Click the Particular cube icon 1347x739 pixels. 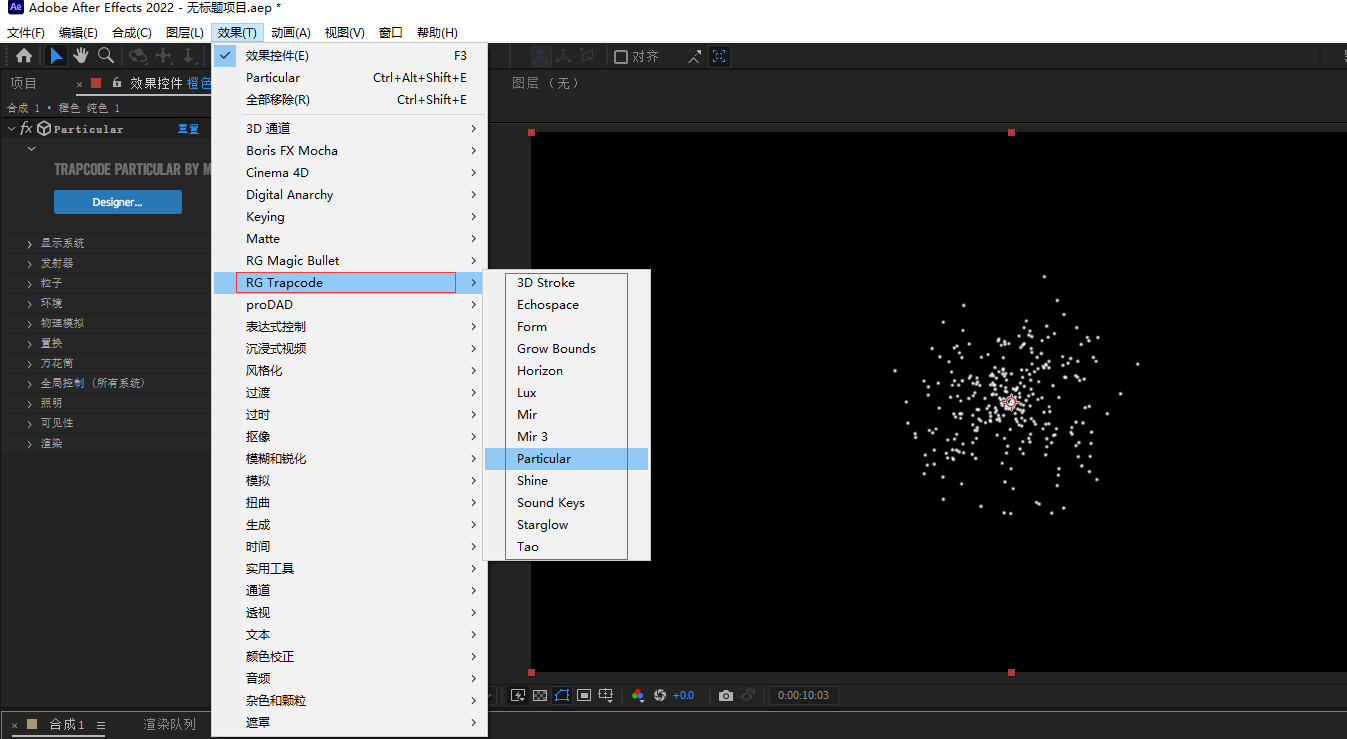tap(44, 129)
